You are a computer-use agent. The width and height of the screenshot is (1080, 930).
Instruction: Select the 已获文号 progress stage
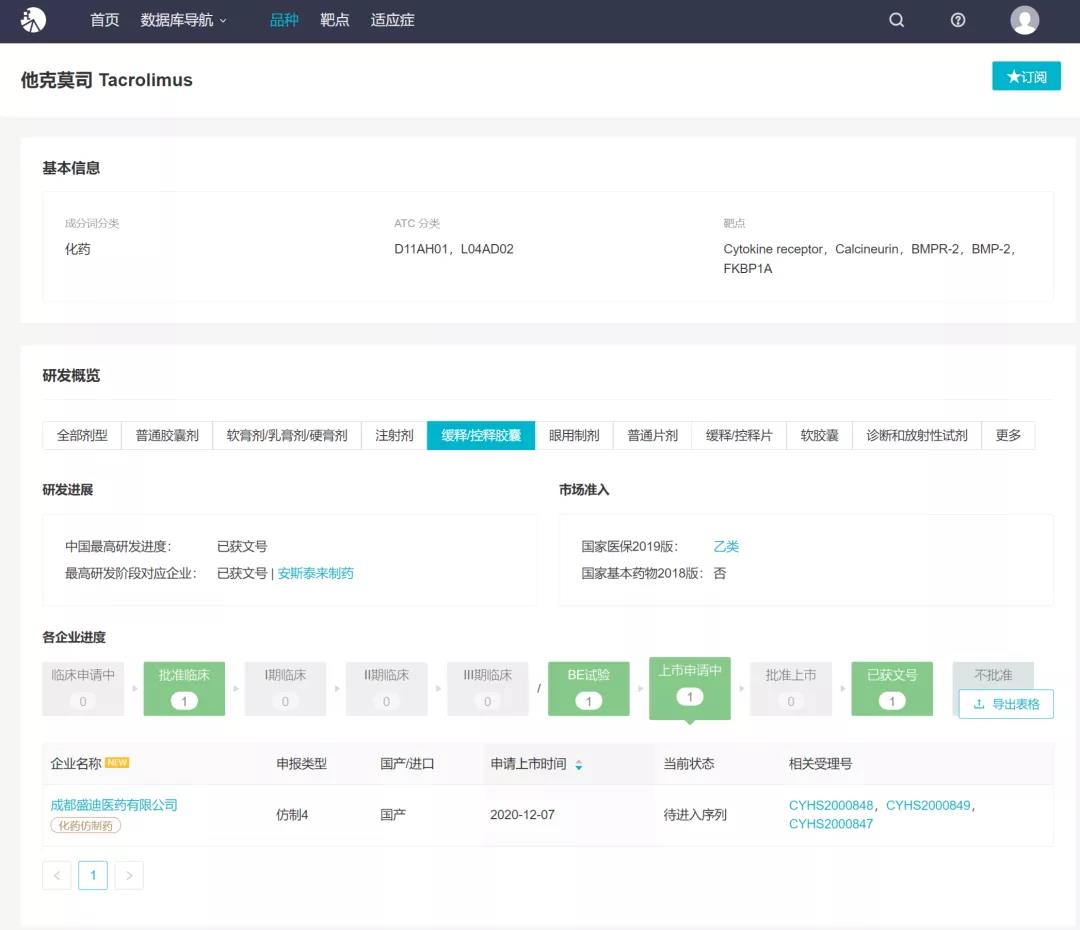coord(891,688)
